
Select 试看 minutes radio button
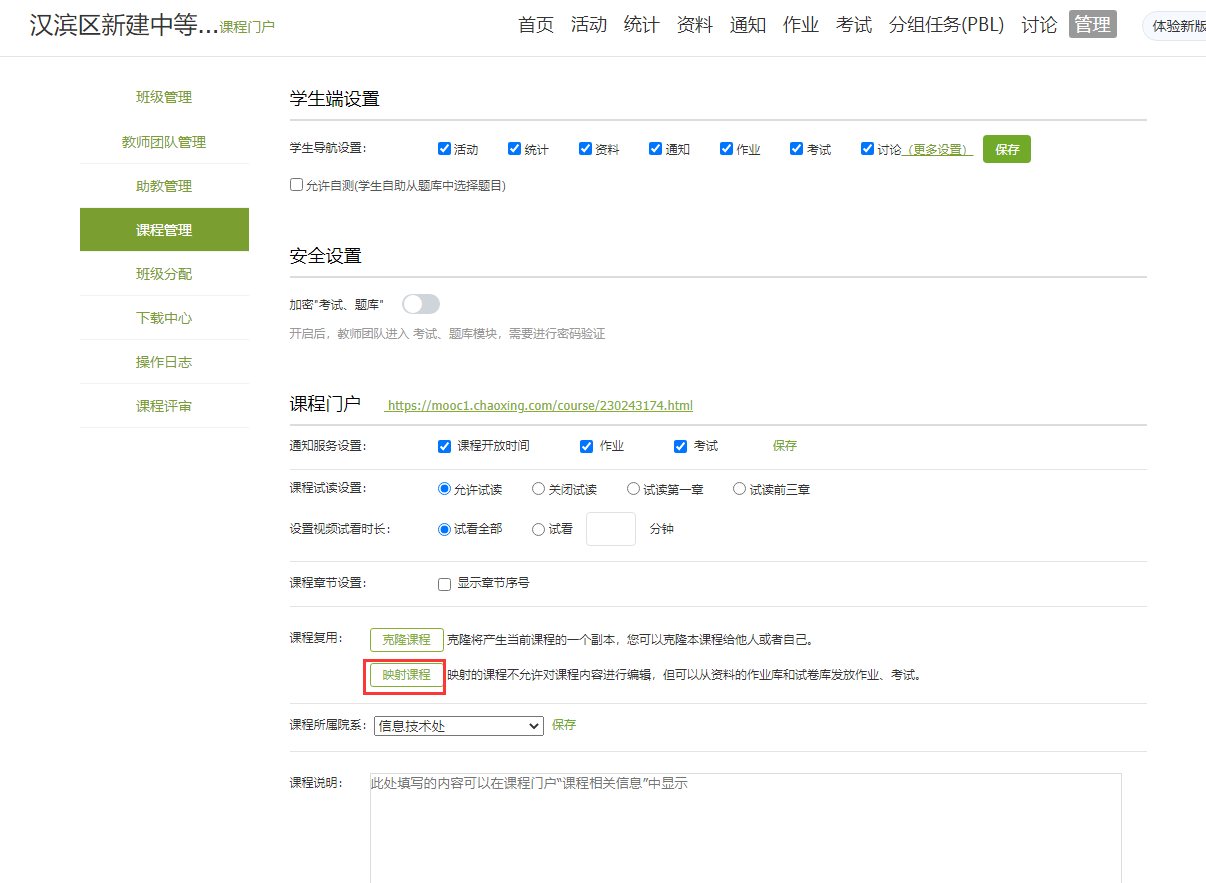tap(539, 529)
